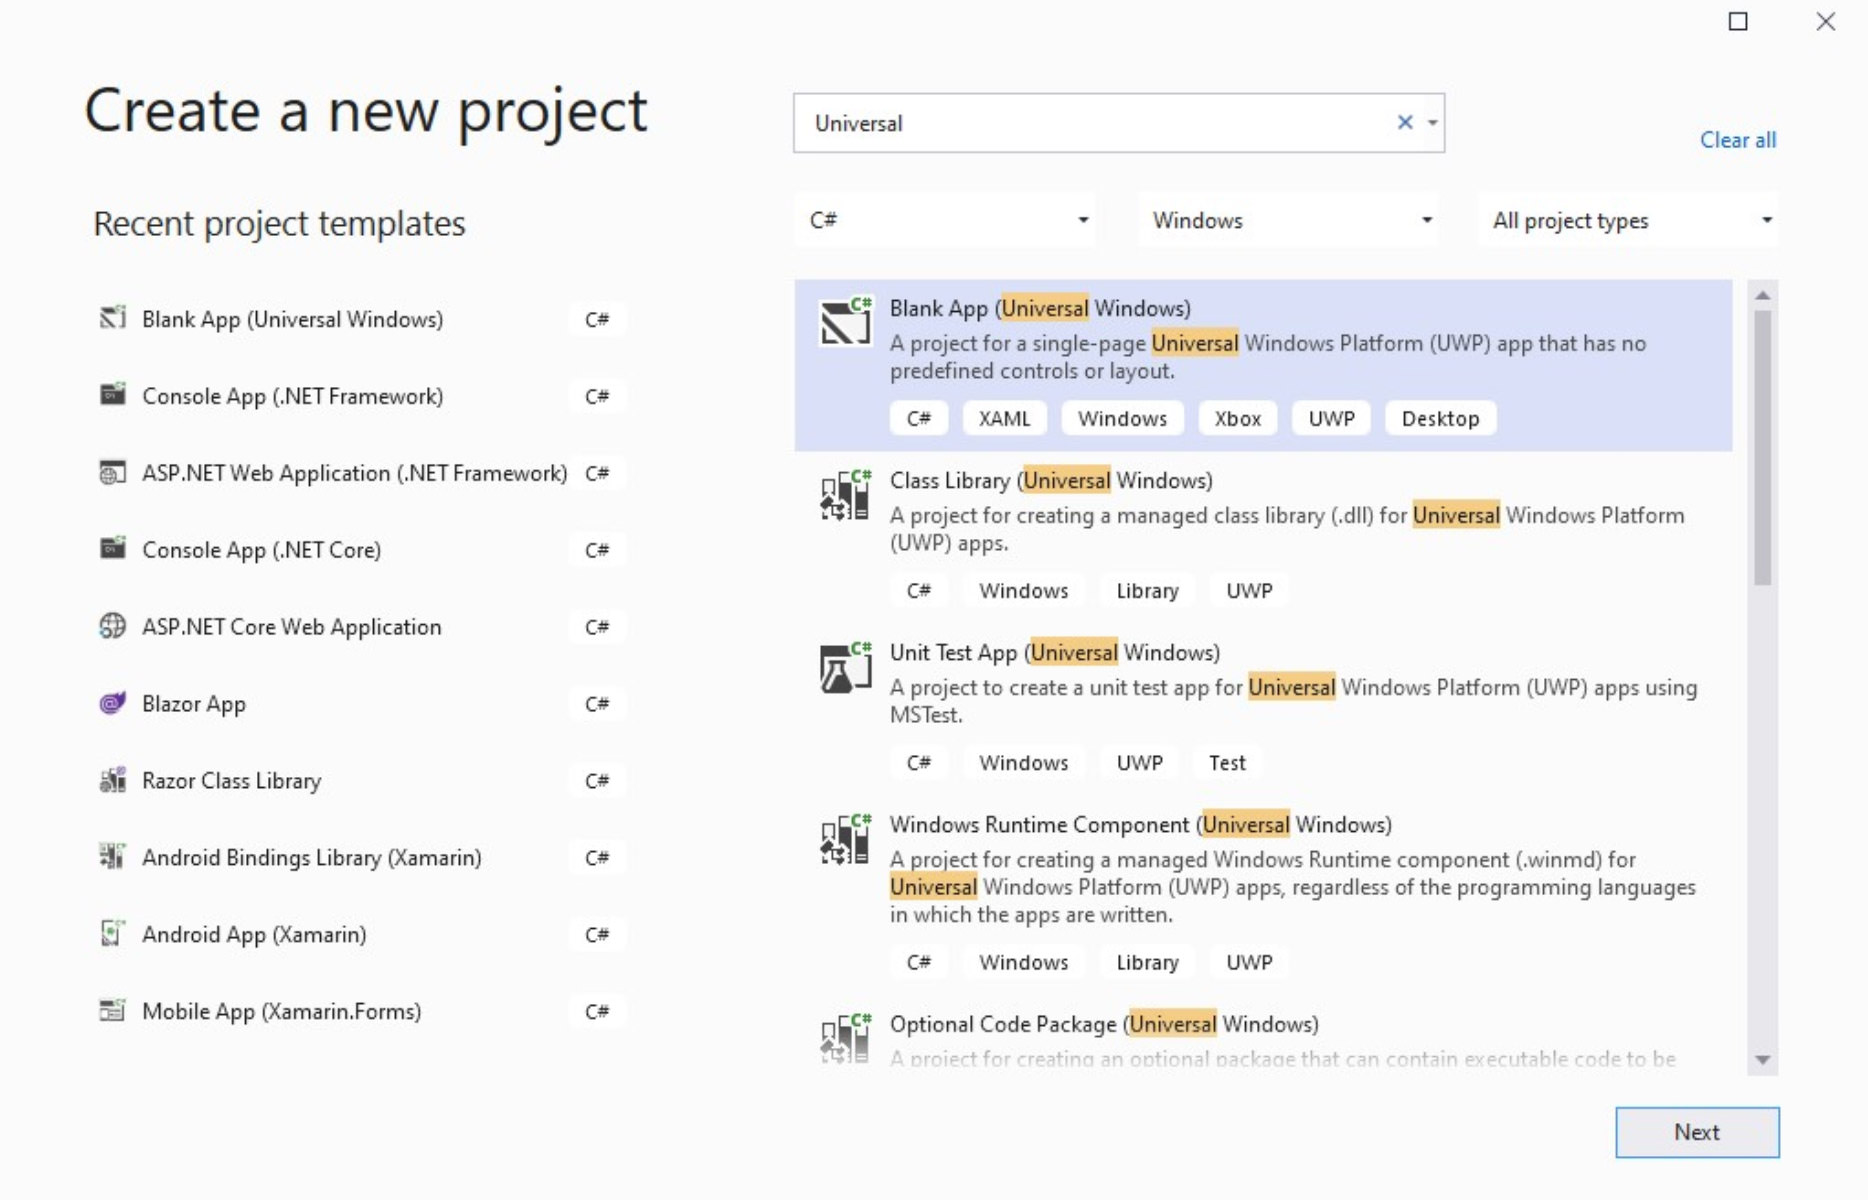Click the Blazor App purple icon
The width and height of the screenshot is (1868, 1200).
coord(113,703)
